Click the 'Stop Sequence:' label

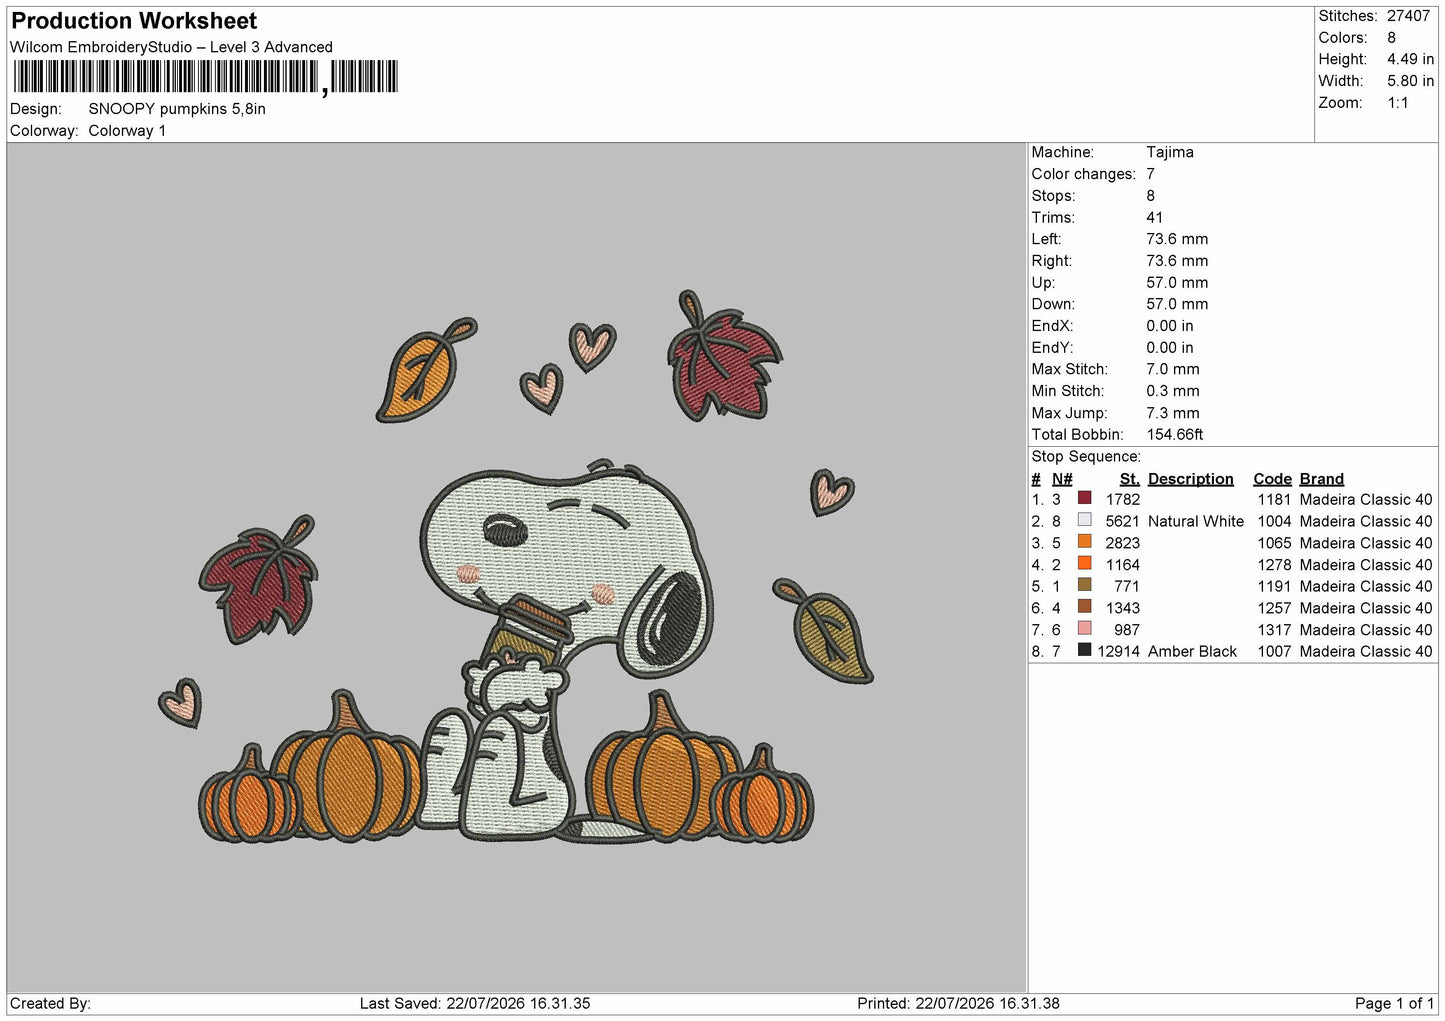pyautogui.click(x=1086, y=456)
